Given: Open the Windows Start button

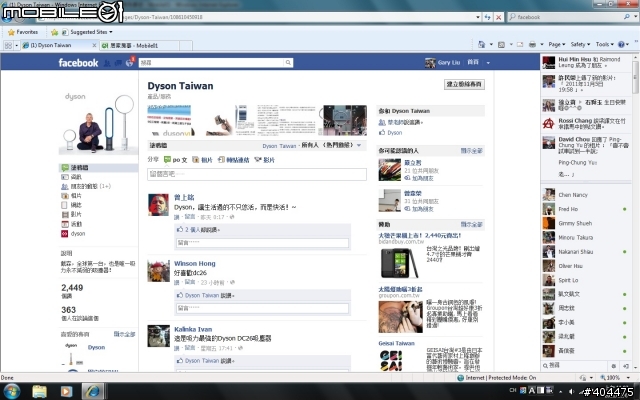Looking at the screenshot, I should 11,391.
